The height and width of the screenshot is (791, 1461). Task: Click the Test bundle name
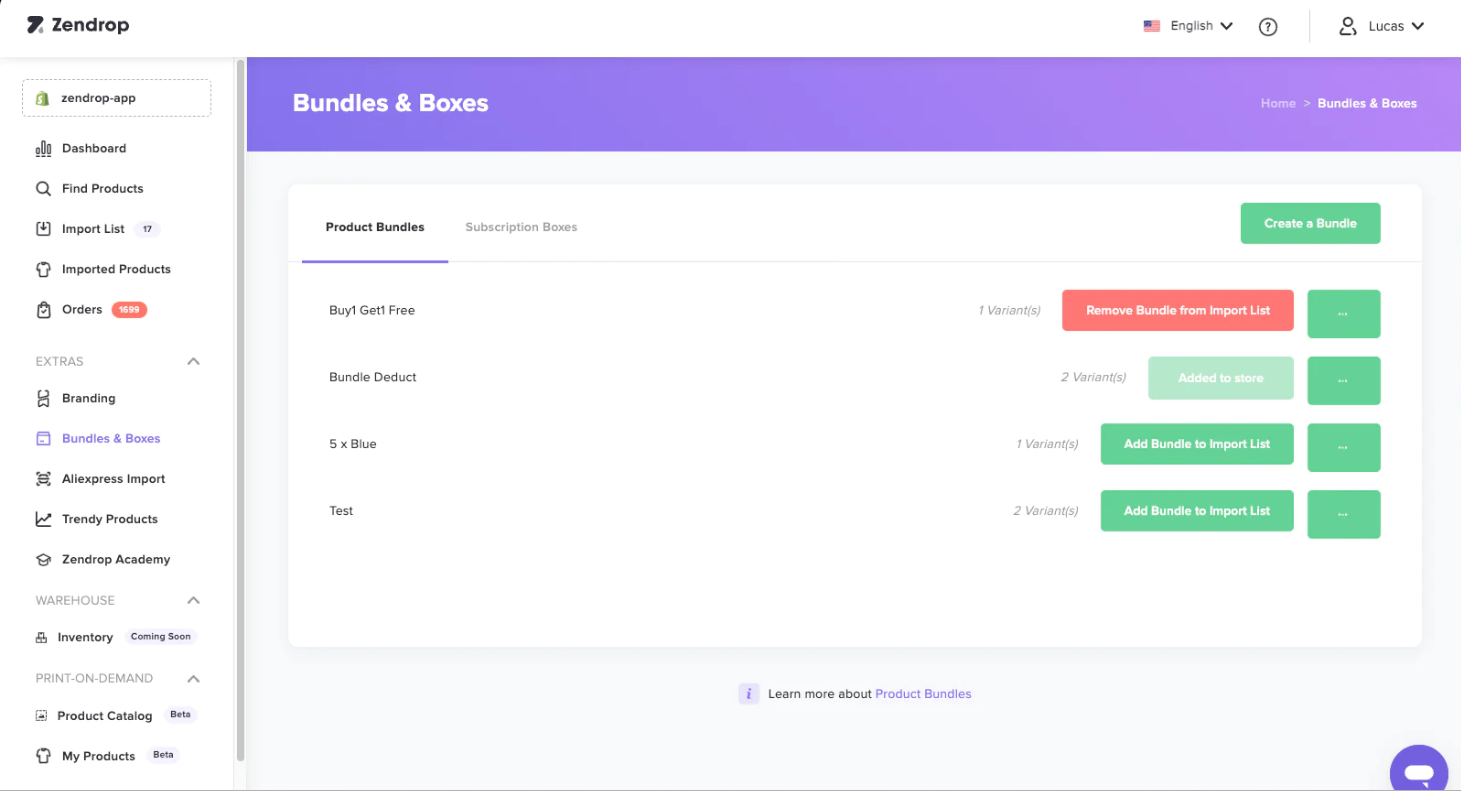[x=341, y=511]
